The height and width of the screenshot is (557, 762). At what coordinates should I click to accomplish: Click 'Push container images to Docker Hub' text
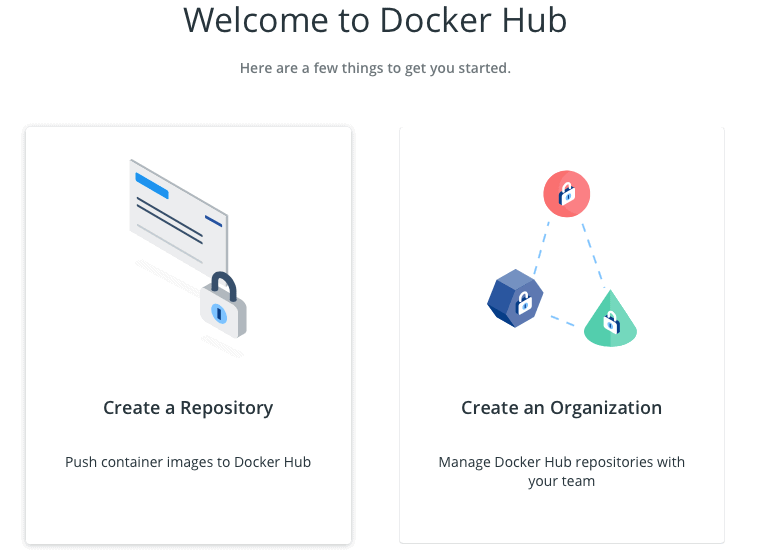[x=188, y=462]
